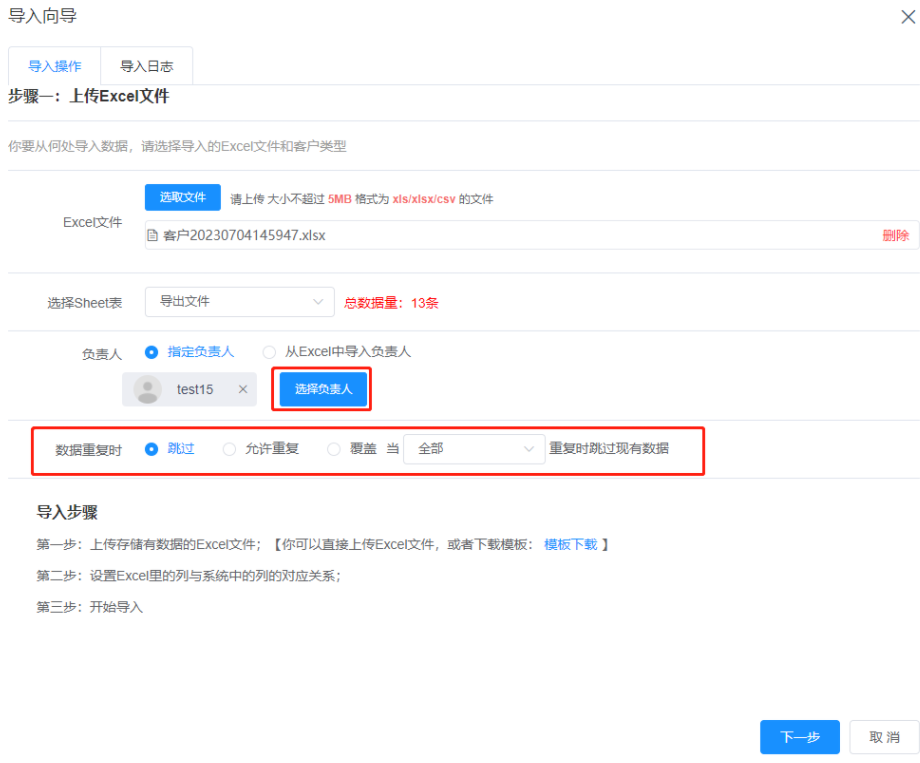Viewport: 920px width, 763px height.
Task: Remove test15 by clicking its X
Action: 242,389
